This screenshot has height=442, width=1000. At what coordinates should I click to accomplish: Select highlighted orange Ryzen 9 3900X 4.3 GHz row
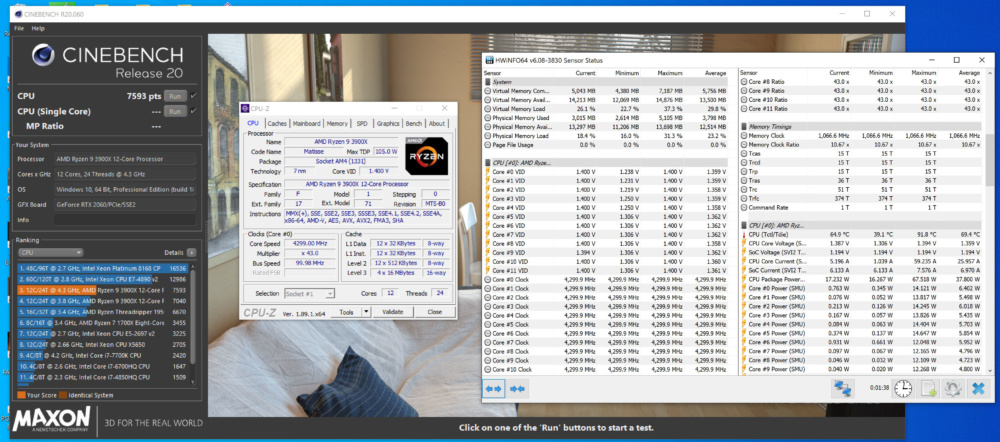coord(103,290)
